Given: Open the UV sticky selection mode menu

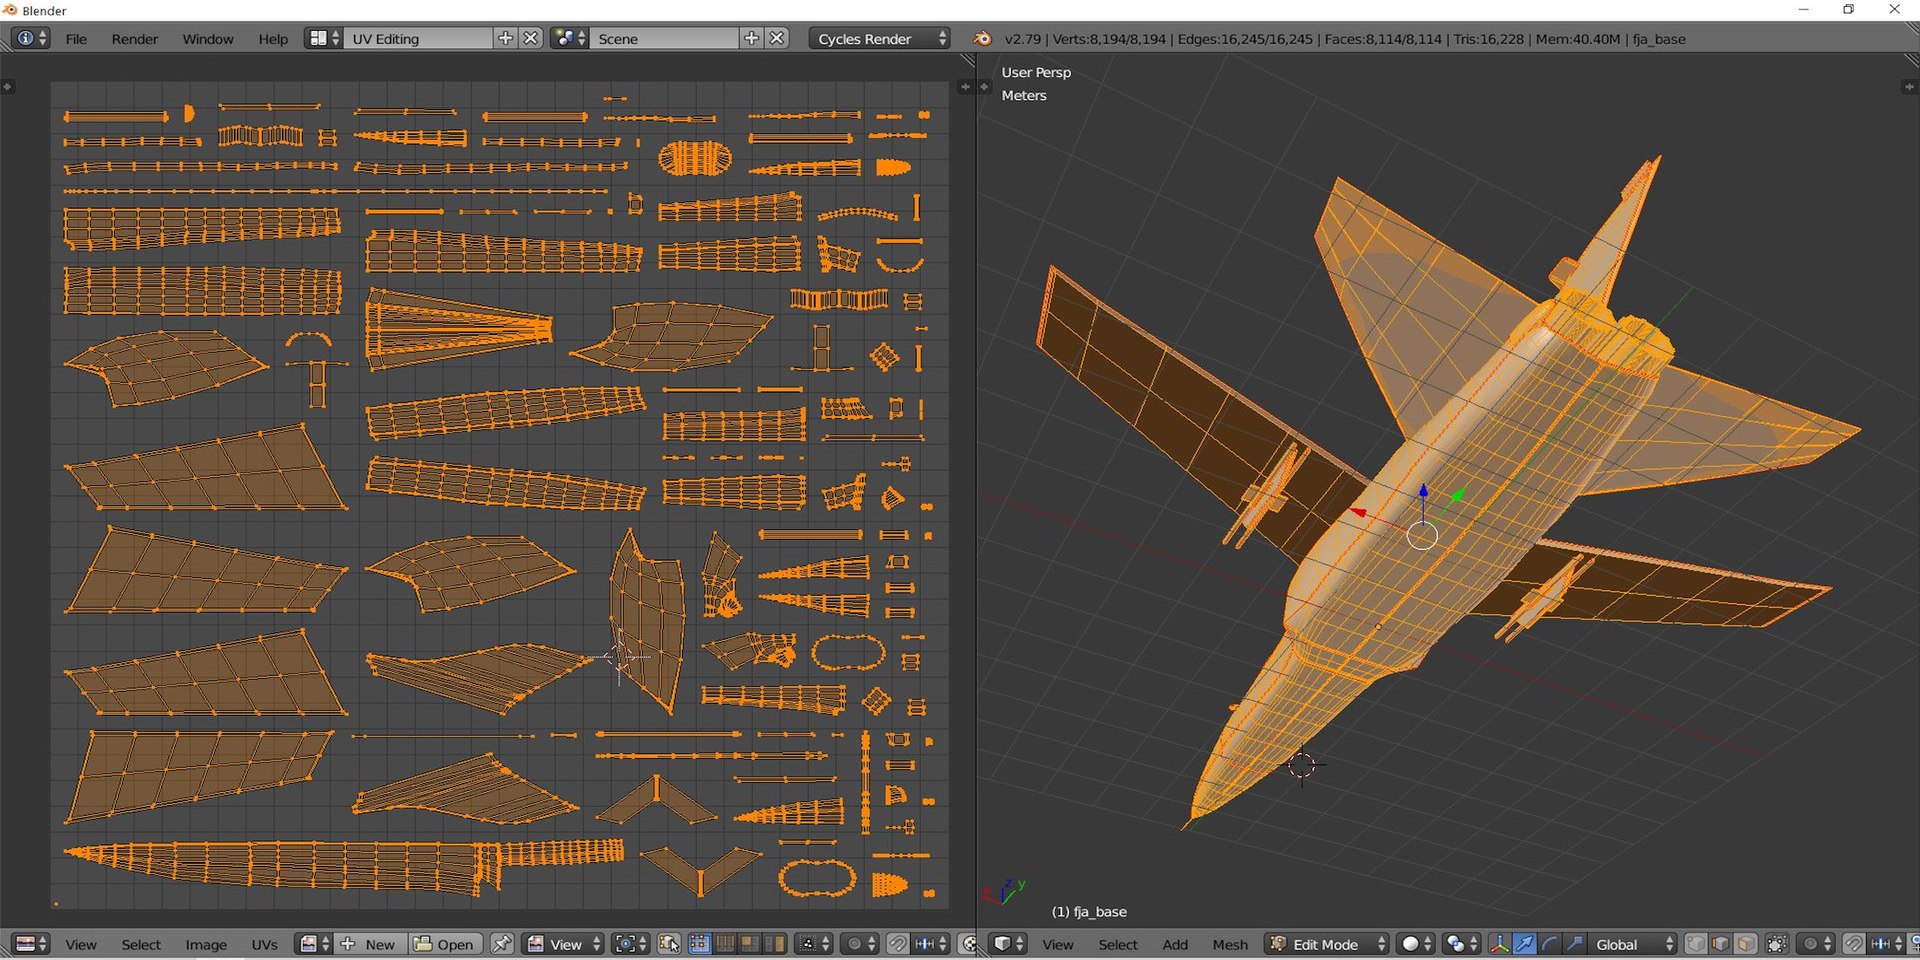Looking at the screenshot, I should [813, 944].
